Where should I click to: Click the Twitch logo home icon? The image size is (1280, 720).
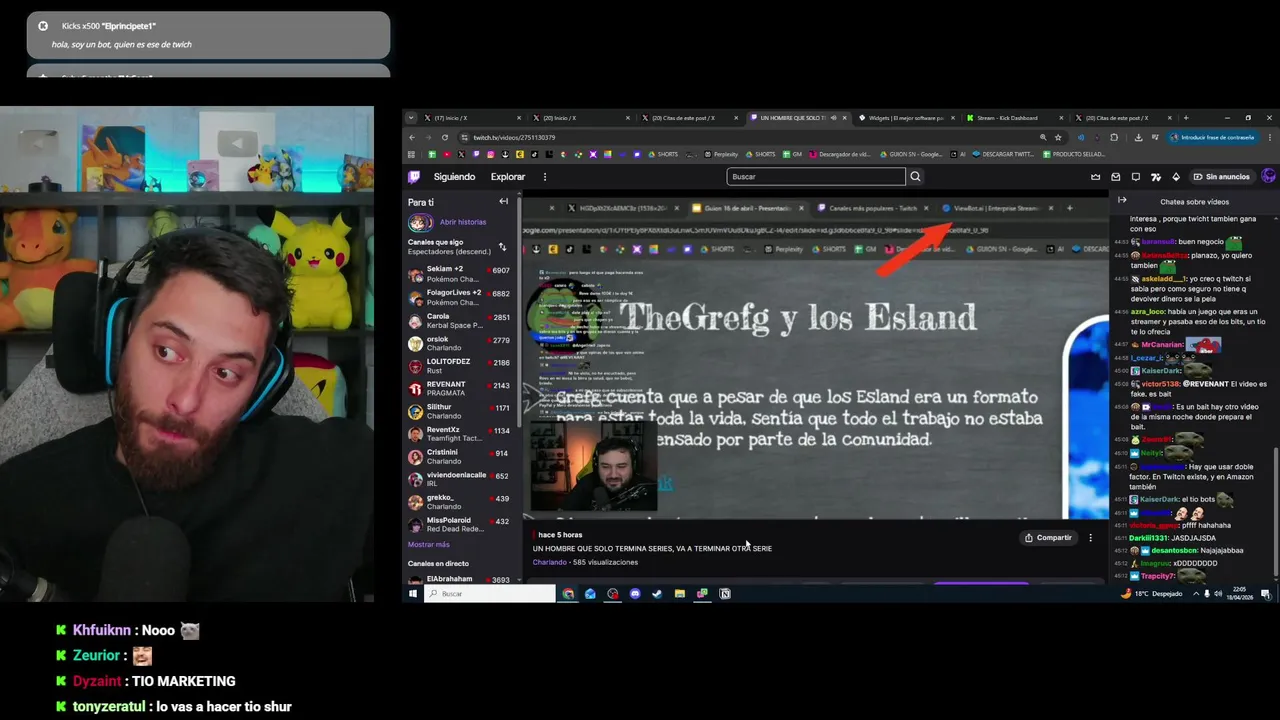click(x=414, y=177)
